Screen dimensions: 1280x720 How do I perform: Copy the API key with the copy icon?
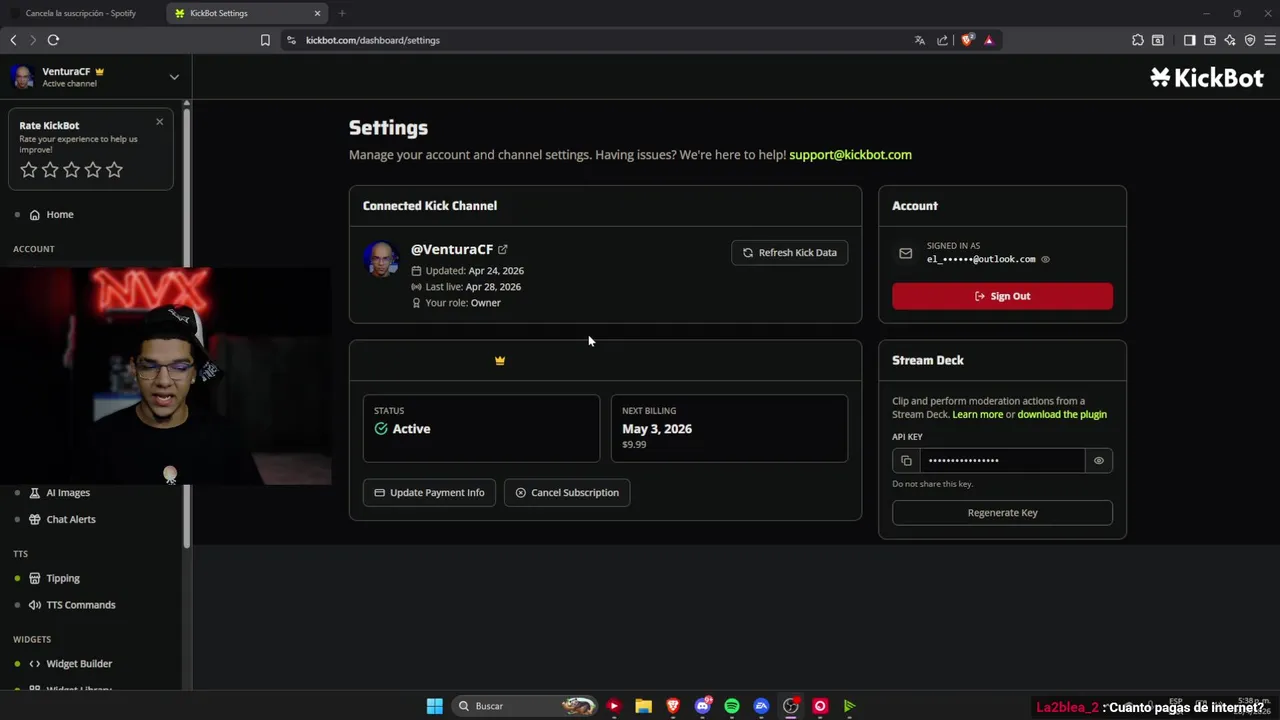coord(906,460)
